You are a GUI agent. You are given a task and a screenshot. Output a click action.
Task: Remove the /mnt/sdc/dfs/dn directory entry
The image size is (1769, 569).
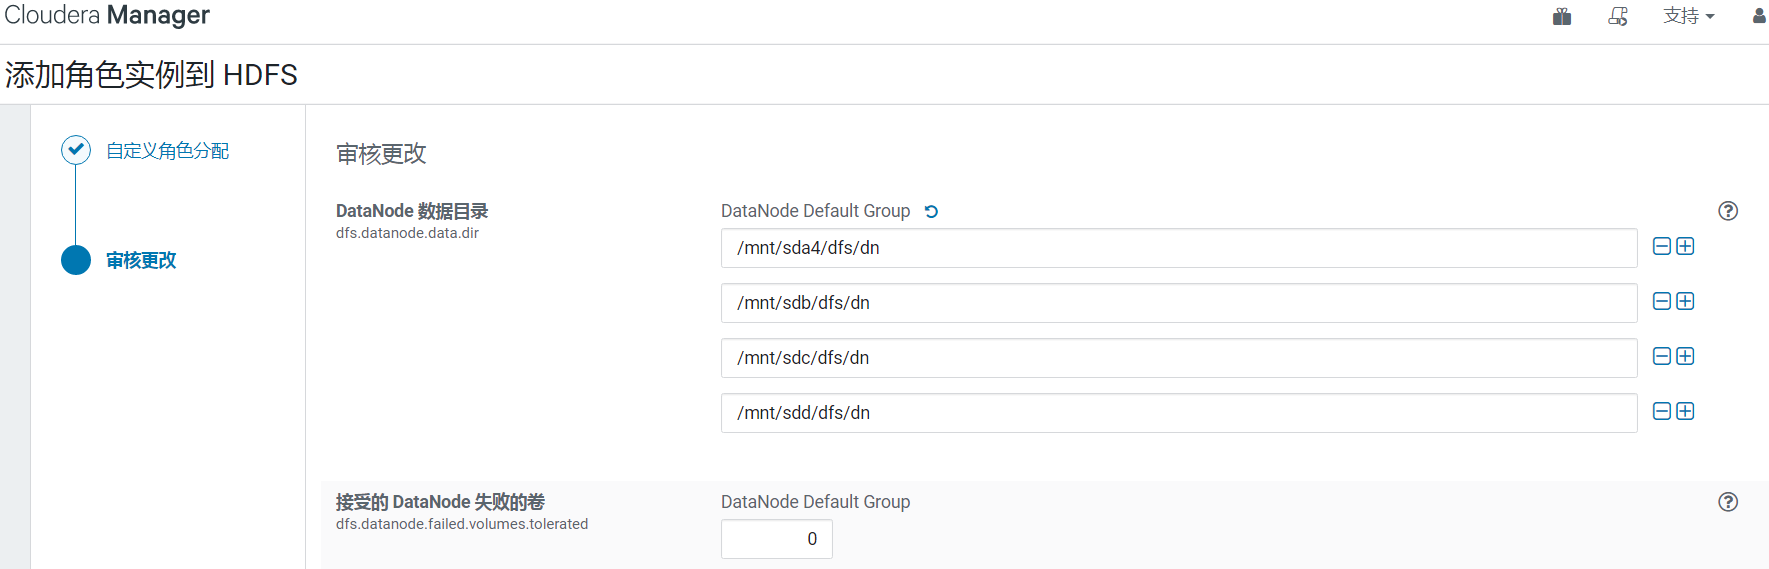pos(1662,356)
